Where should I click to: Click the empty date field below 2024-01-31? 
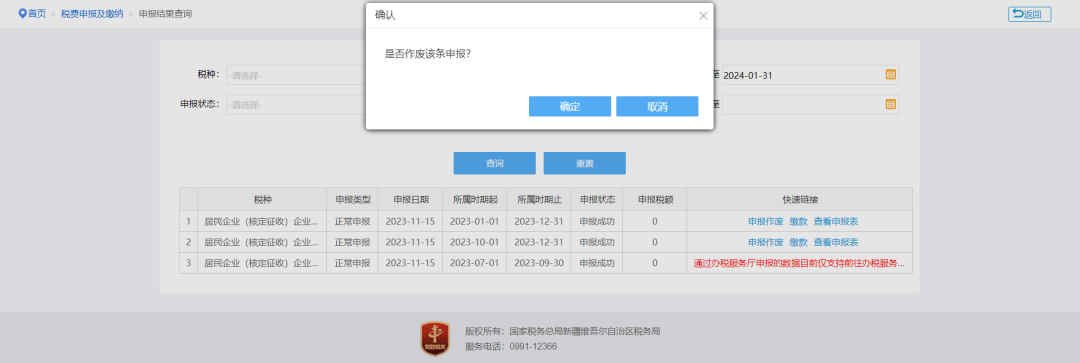point(810,105)
